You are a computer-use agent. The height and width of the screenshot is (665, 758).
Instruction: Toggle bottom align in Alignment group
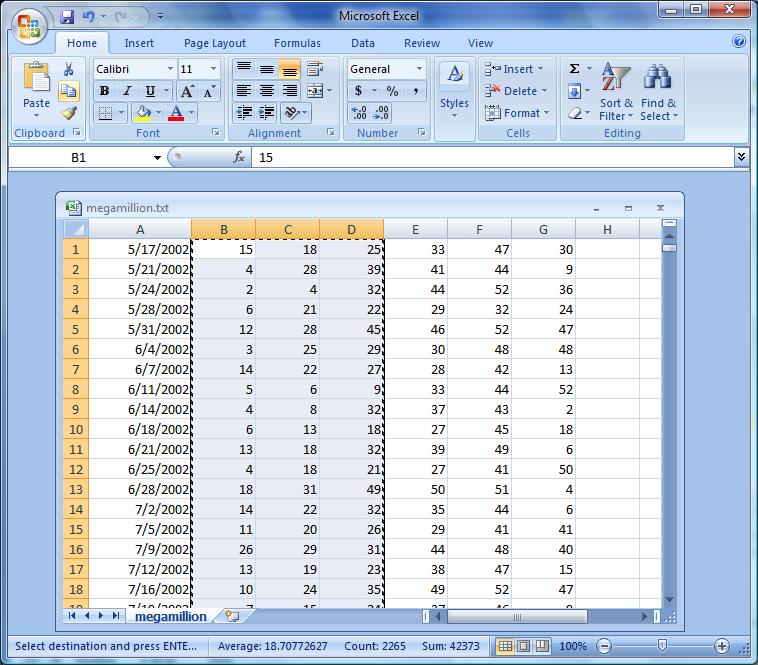pyautogui.click(x=290, y=69)
